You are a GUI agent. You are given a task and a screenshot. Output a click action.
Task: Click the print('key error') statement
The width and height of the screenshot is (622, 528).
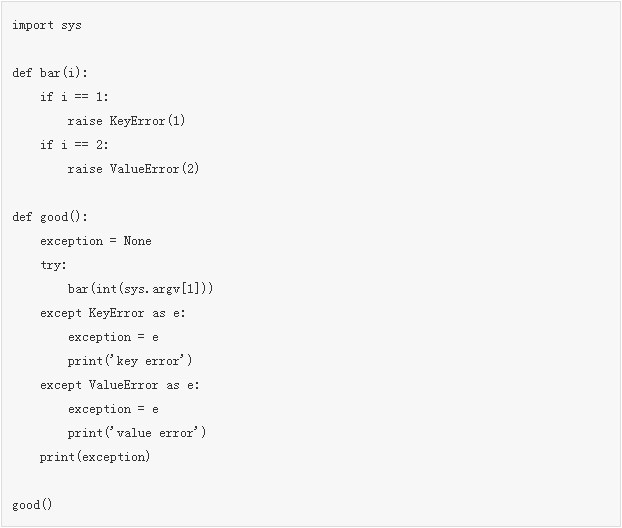coord(130,361)
